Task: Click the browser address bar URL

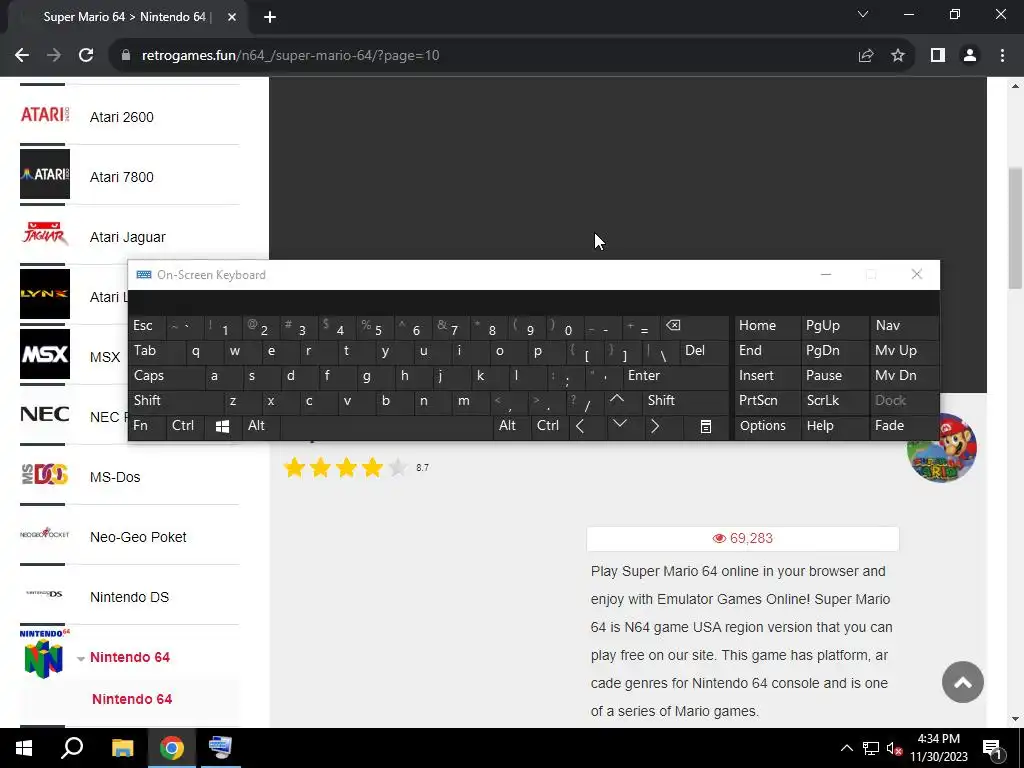Action: point(291,56)
